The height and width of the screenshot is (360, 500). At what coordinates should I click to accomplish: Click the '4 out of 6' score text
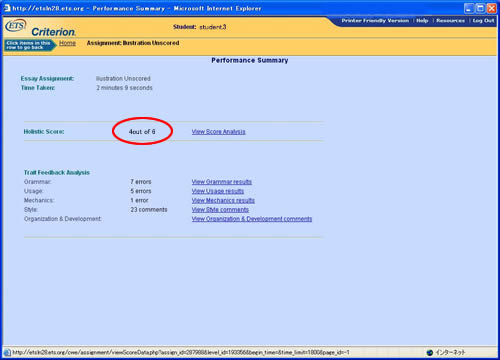point(142,132)
